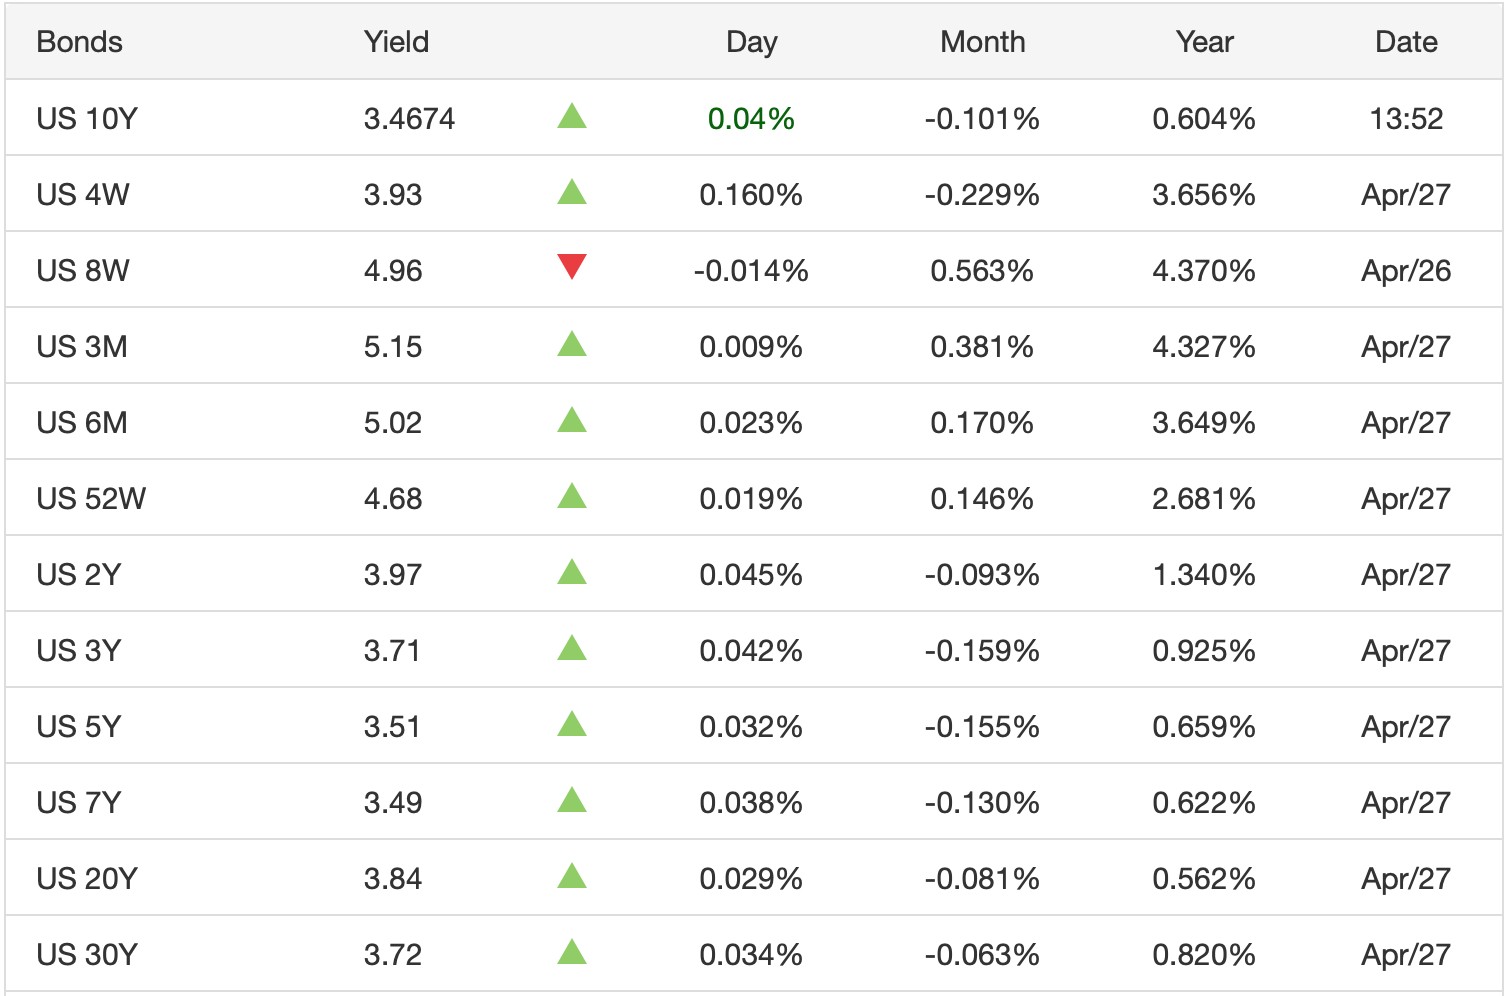The height and width of the screenshot is (996, 1510).
Task: Click the up arrow in US 7Y row
Action: 571,801
